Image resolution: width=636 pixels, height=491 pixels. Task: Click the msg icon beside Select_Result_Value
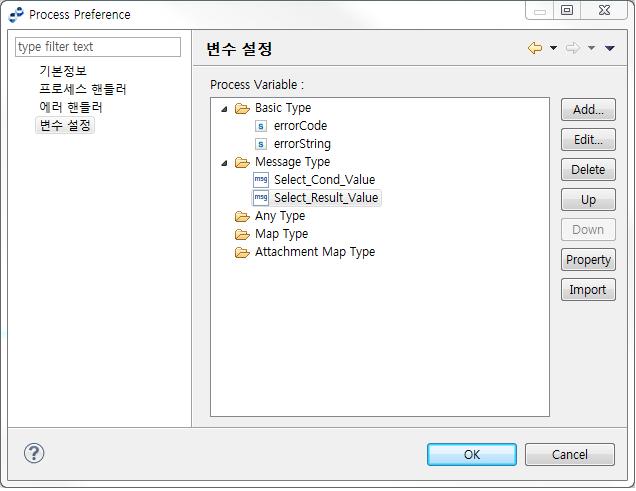pyautogui.click(x=261, y=198)
